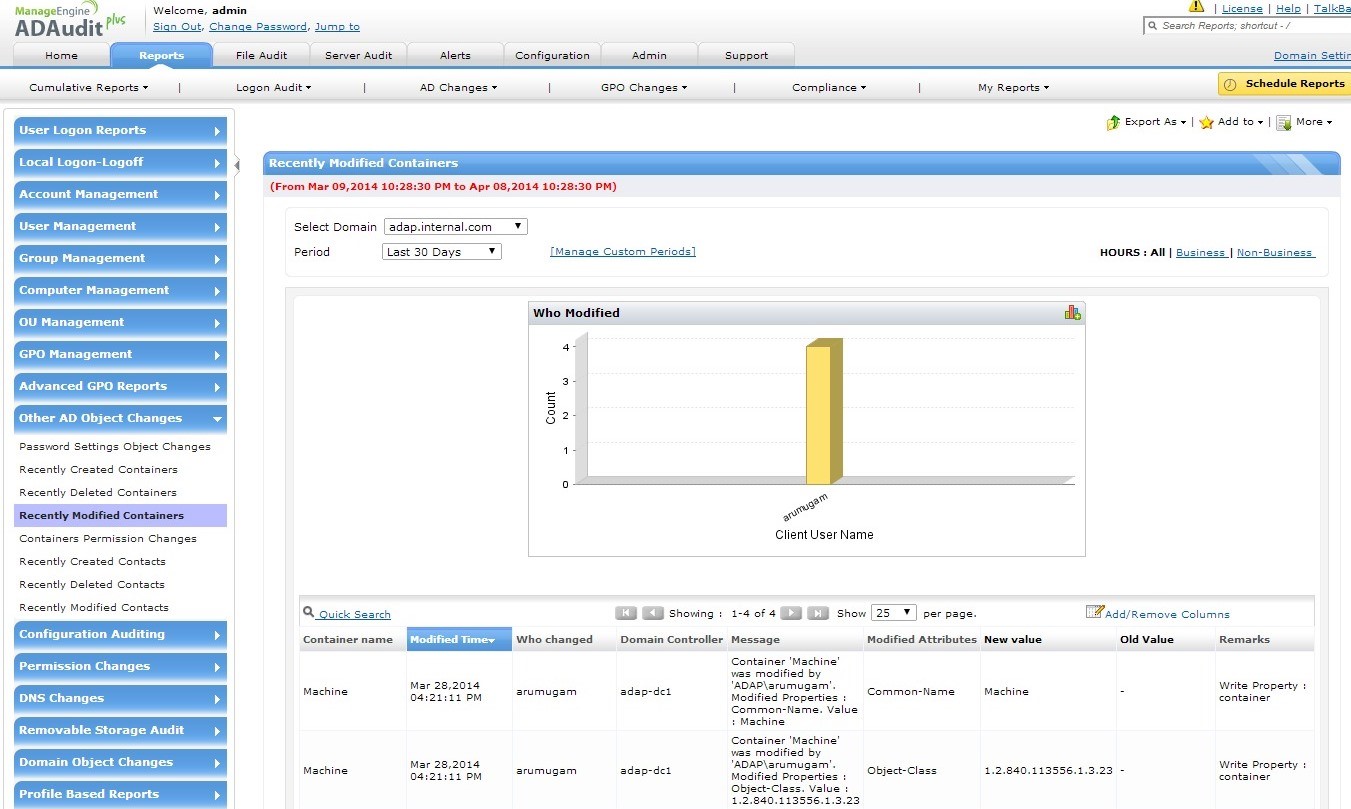Click the Search Reports input field
Image resolution: width=1351 pixels, height=809 pixels.
tap(1250, 26)
